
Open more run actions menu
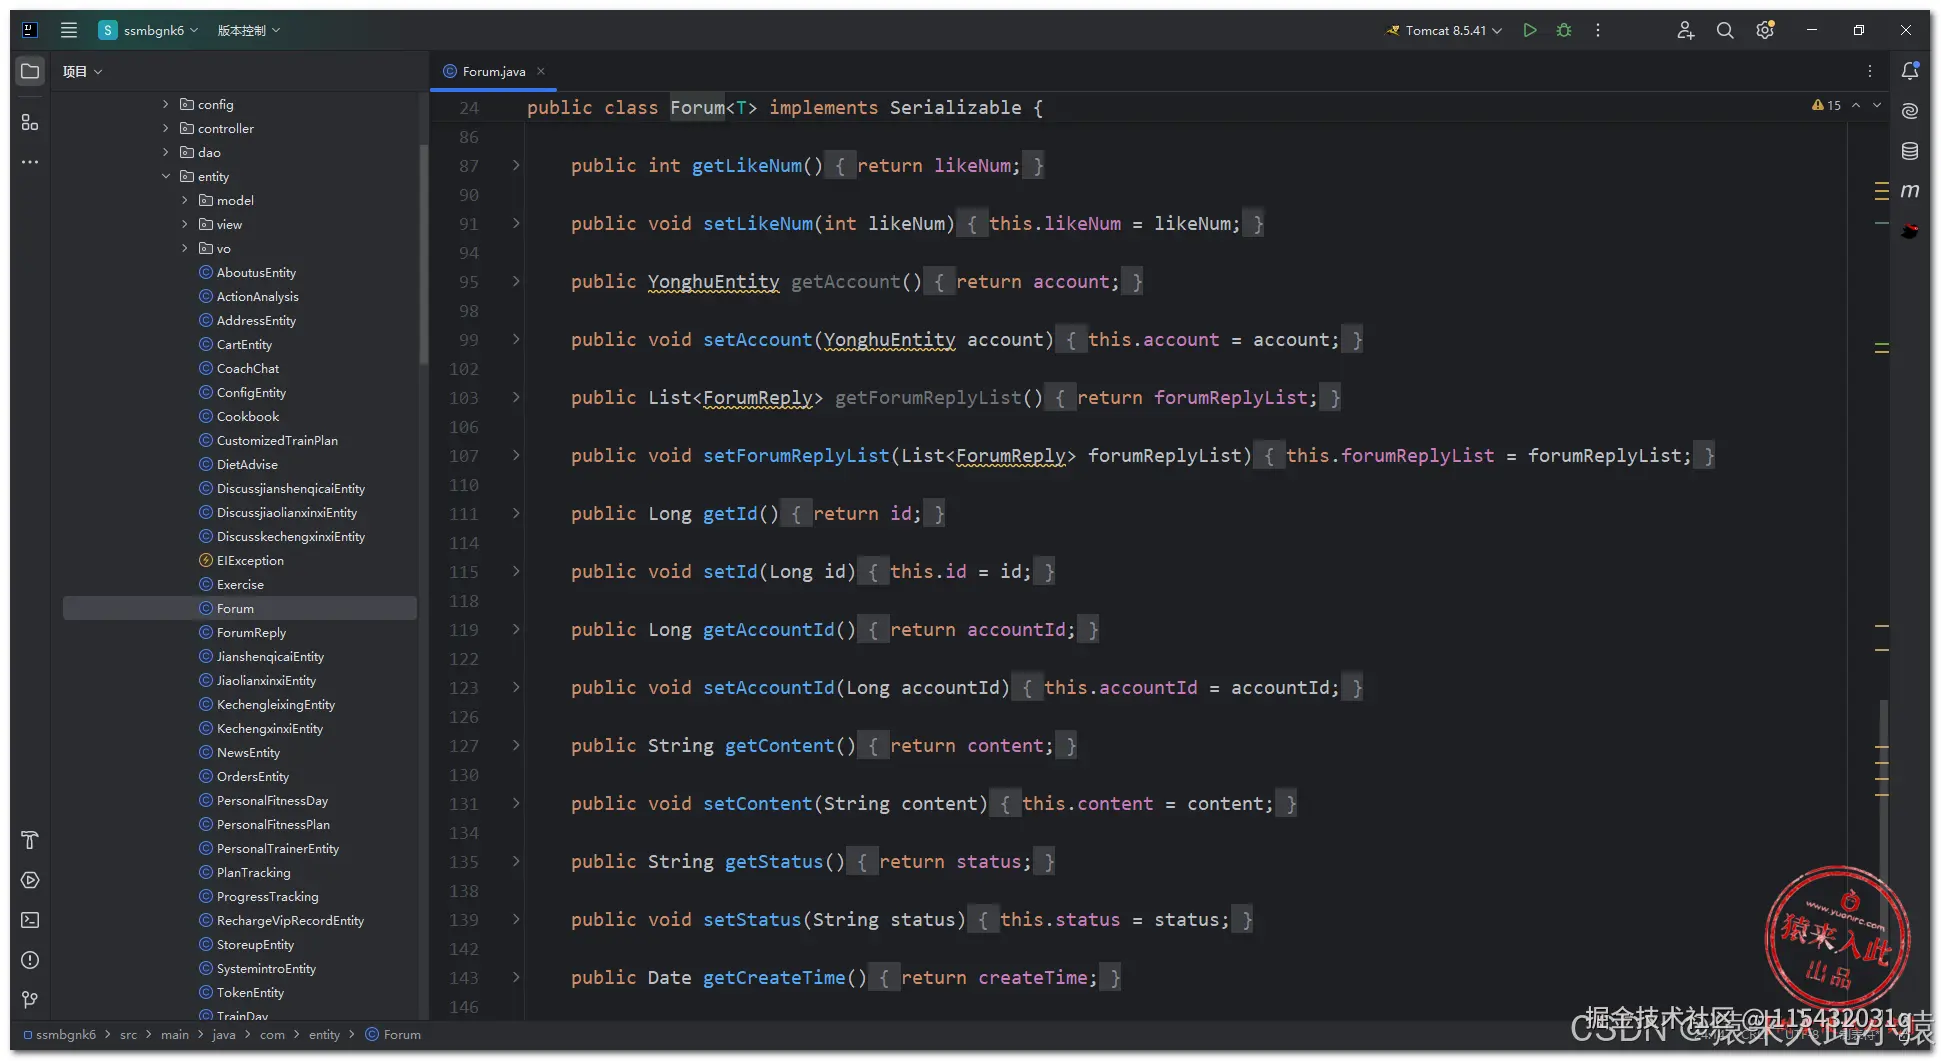pyautogui.click(x=1598, y=30)
